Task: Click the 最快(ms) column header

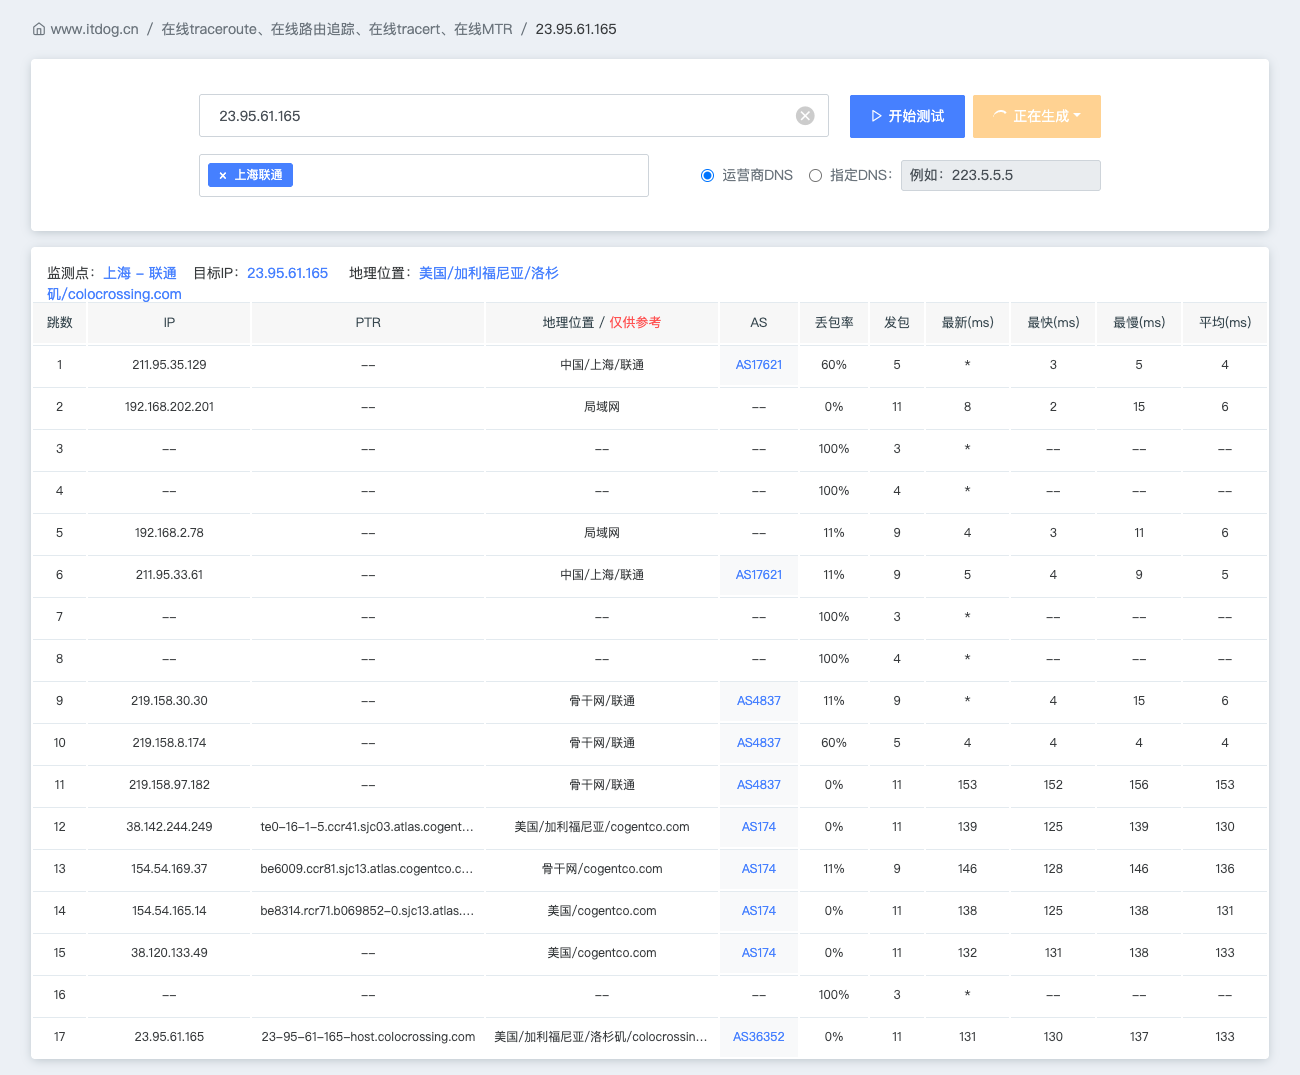Action: click(x=1054, y=323)
